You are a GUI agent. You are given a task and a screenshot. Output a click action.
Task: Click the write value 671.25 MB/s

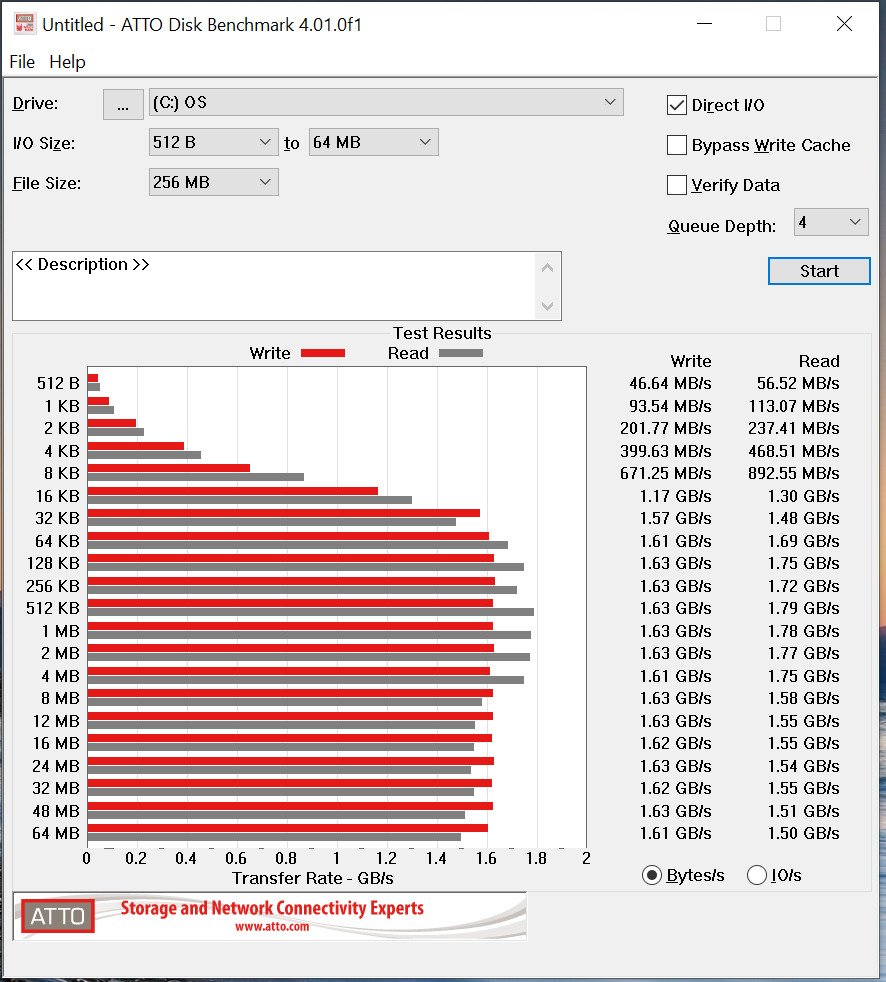(x=666, y=473)
